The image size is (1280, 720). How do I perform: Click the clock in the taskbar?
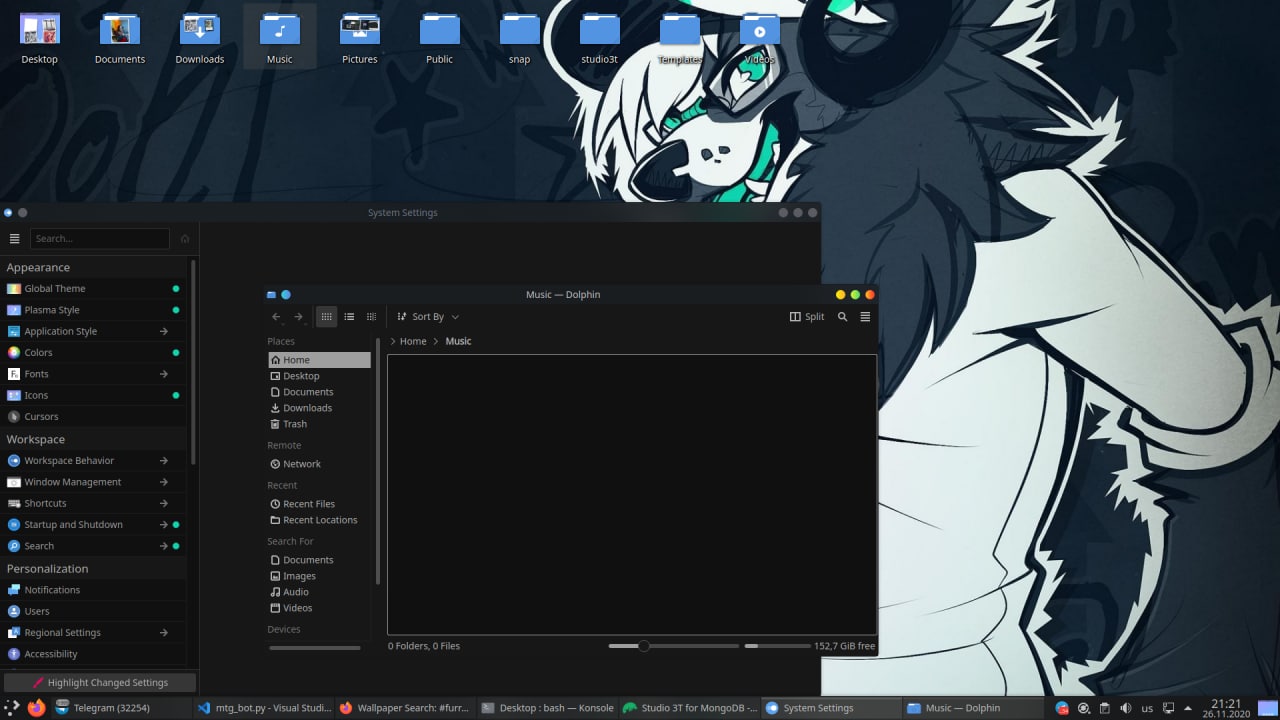tap(1225, 708)
